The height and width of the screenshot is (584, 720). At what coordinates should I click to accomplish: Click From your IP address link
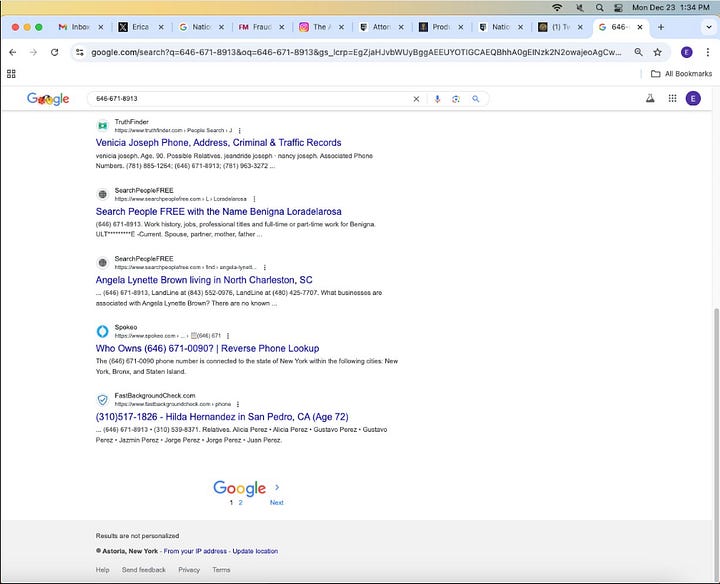195,551
